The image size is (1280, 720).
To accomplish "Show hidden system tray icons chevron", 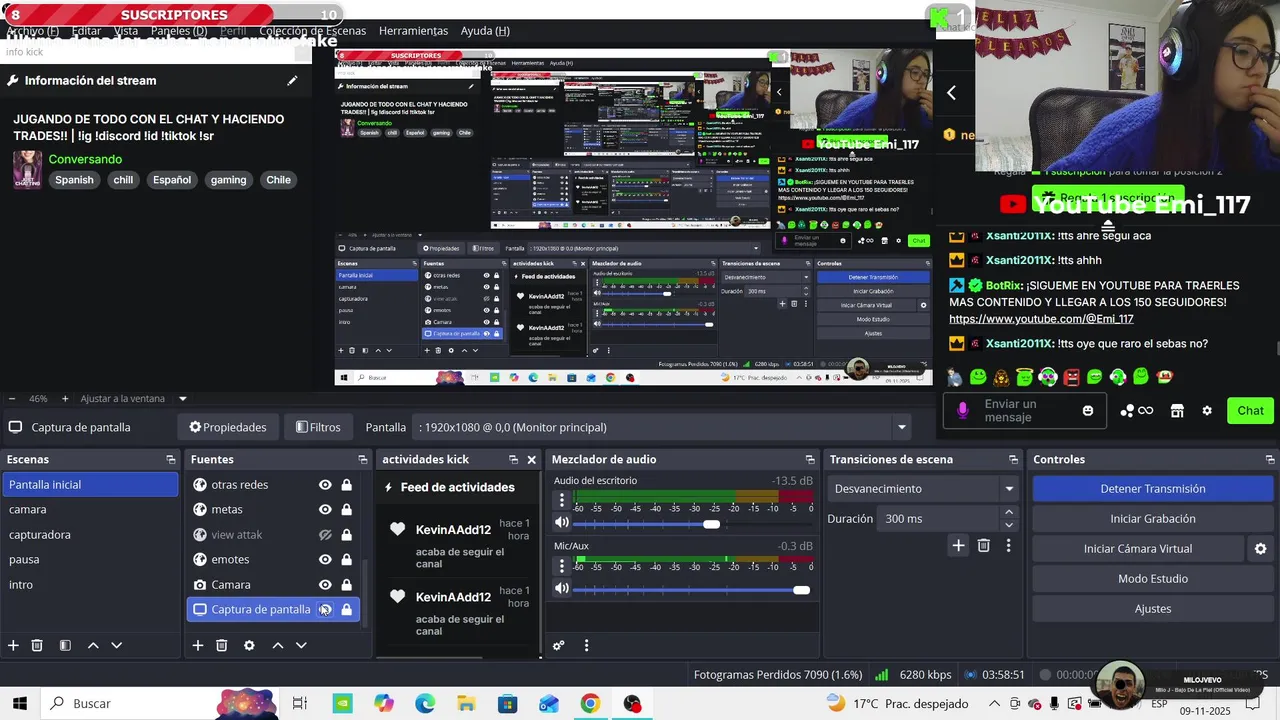I will [x=994, y=703].
